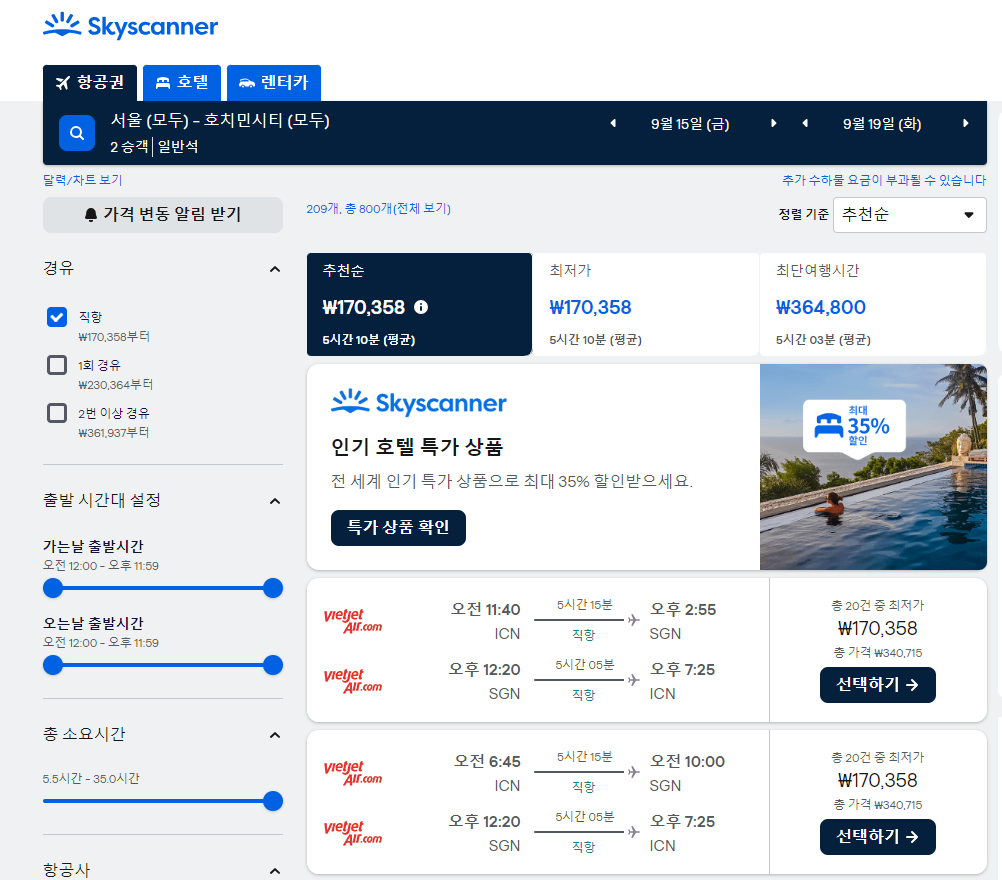Click 추가 수하물 요금 notice link
This screenshot has width=1002, height=880.
point(884,180)
